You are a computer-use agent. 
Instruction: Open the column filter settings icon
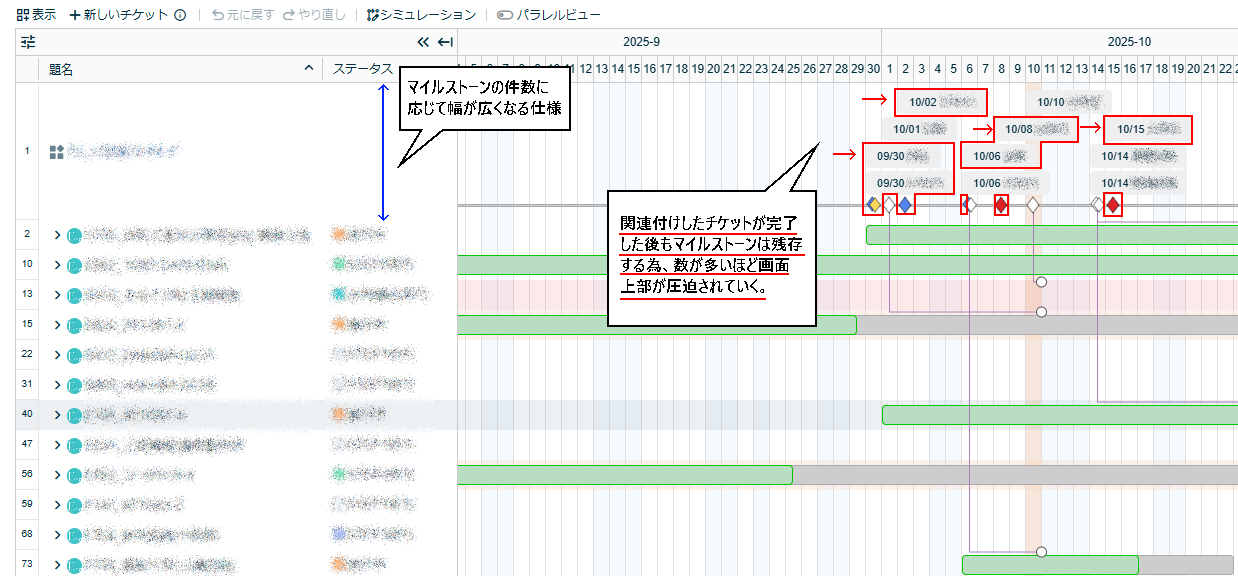[28, 42]
